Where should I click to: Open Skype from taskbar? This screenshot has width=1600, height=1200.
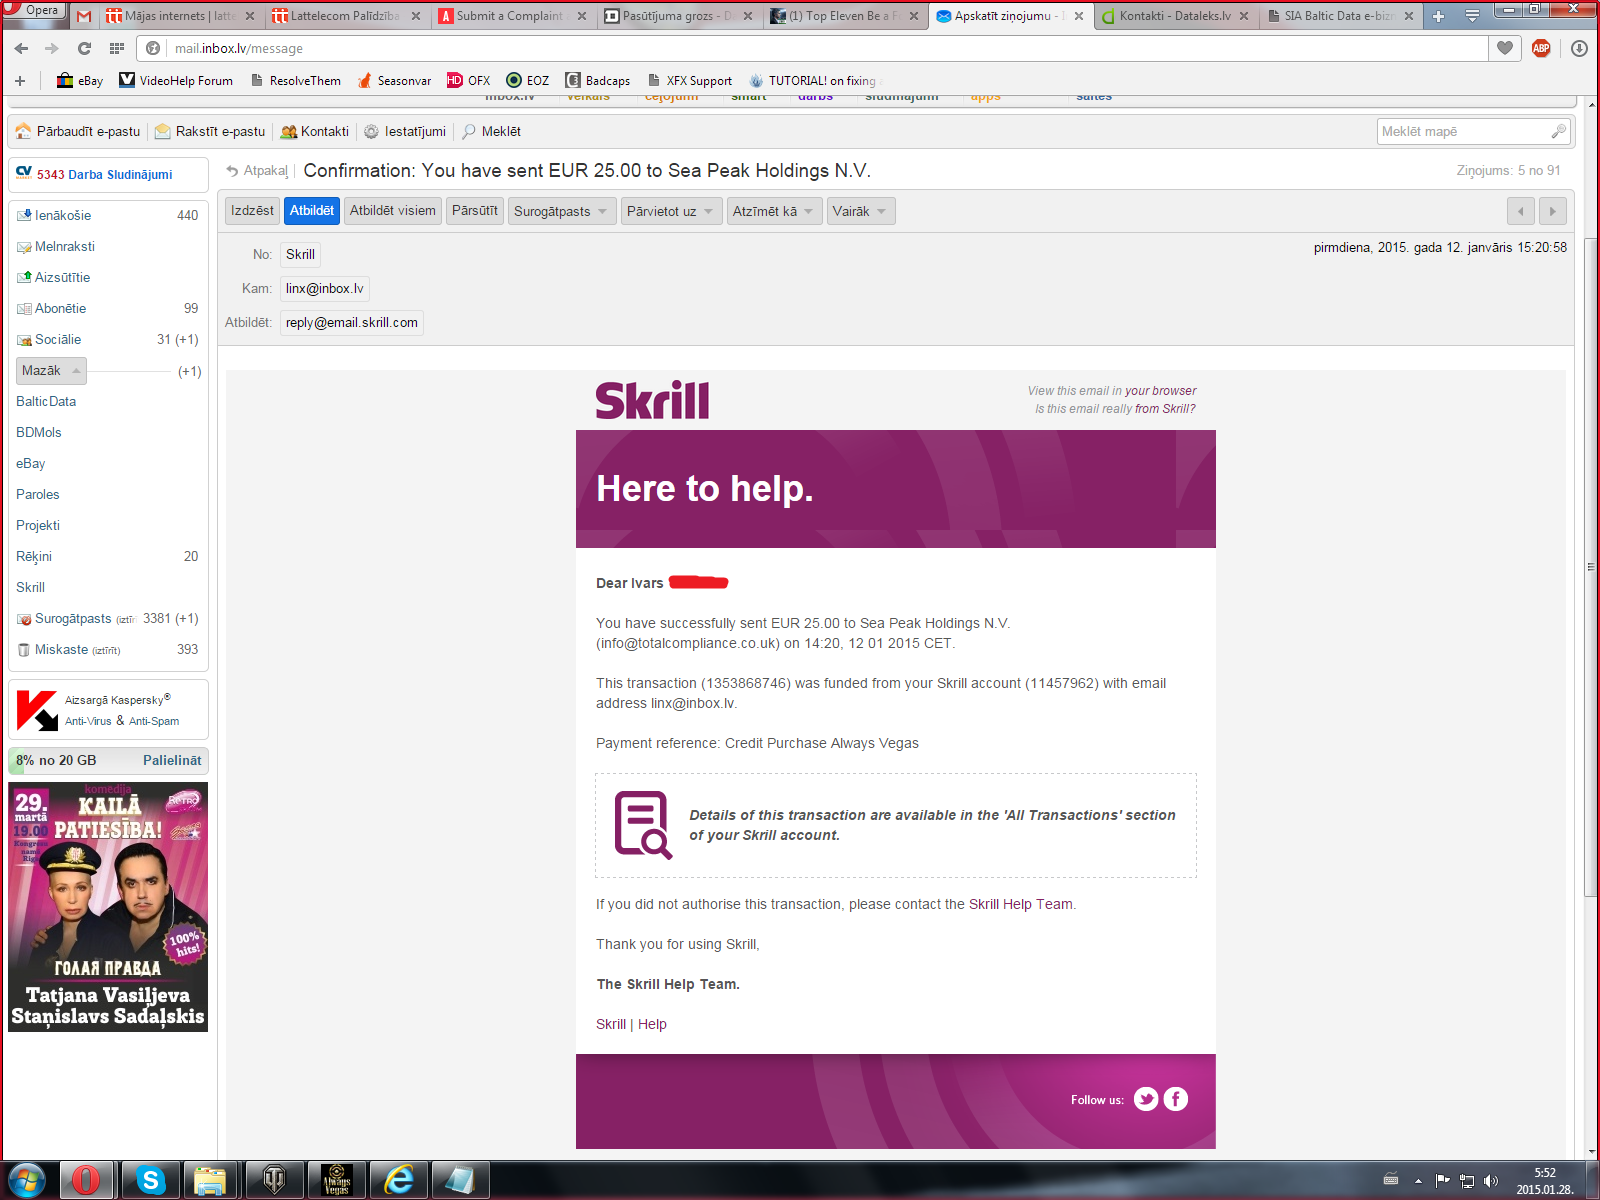coord(151,1180)
